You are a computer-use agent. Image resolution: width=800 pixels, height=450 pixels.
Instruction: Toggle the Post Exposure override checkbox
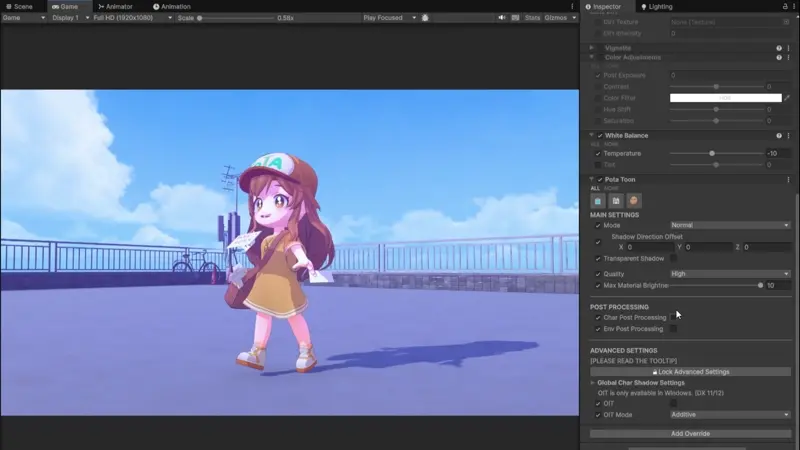coord(598,76)
